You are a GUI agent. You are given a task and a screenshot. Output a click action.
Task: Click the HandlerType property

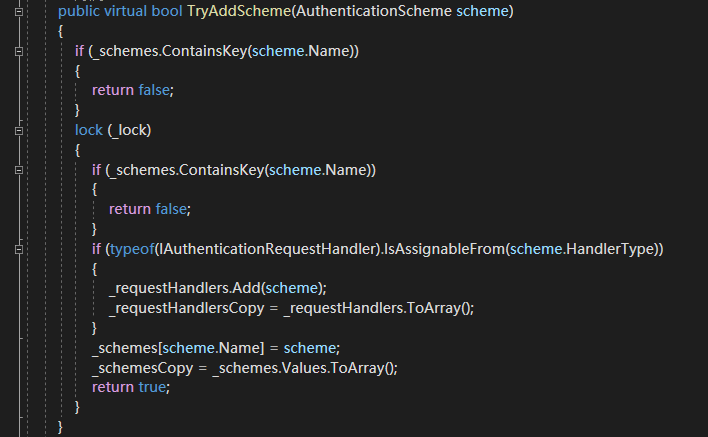click(x=613, y=248)
